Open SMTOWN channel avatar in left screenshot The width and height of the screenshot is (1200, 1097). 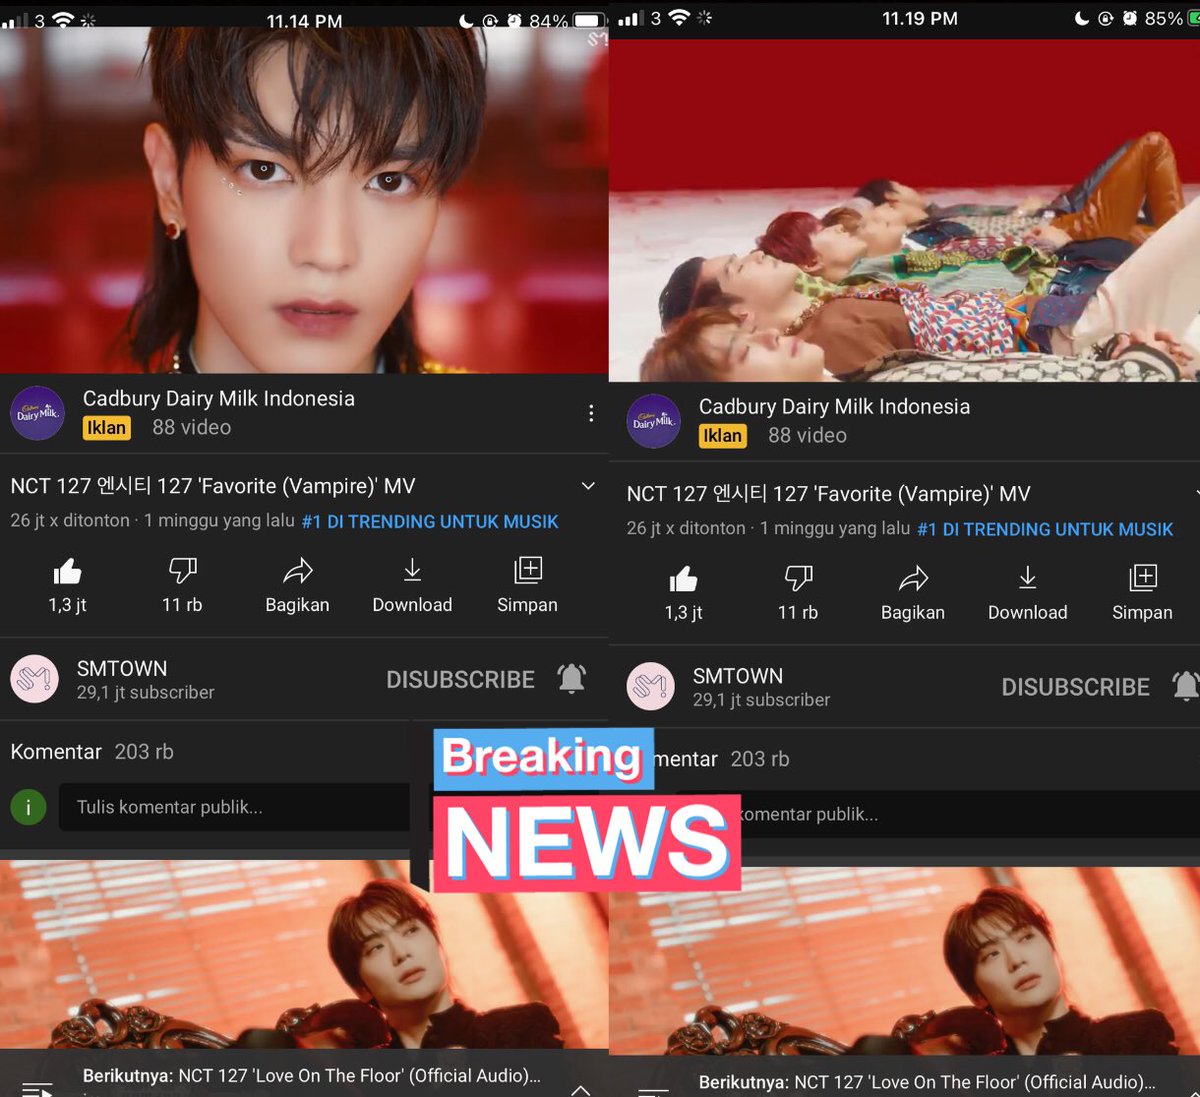tap(34, 680)
